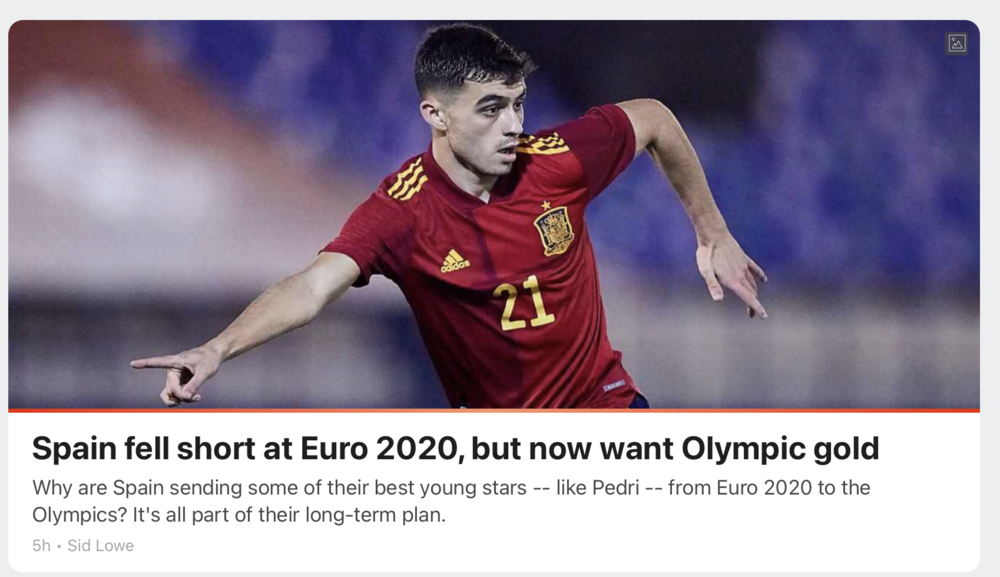The height and width of the screenshot is (577, 1000).
Task: Click the bullet separator before Sid Lowe
Action: pyautogui.click(x=59, y=546)
